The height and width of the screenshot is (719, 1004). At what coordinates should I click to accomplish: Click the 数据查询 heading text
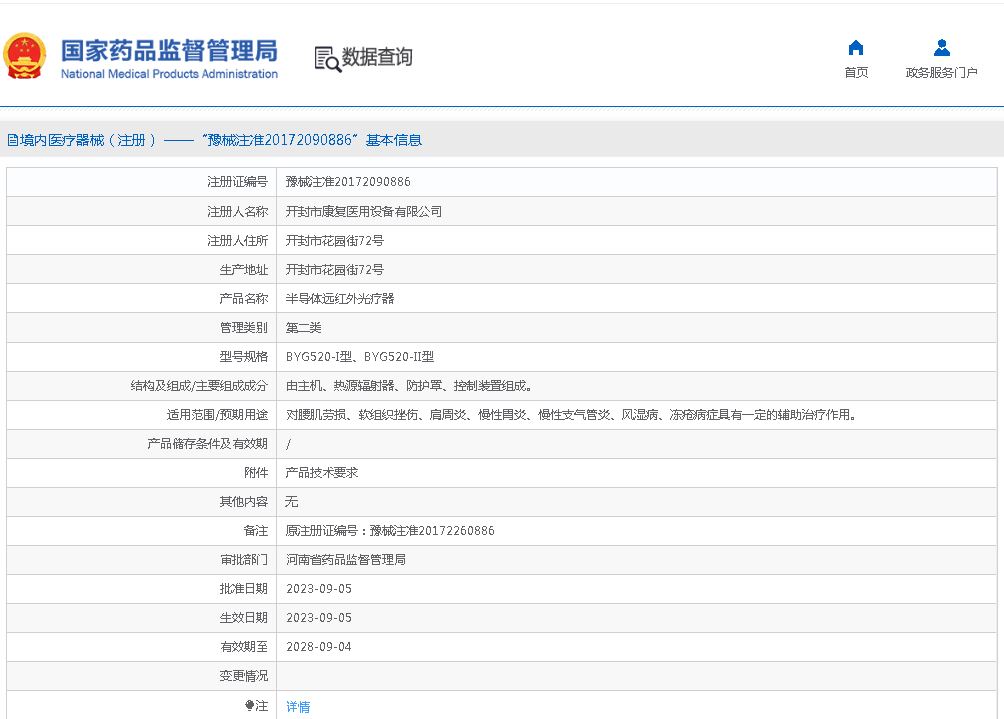pos(377,58)
